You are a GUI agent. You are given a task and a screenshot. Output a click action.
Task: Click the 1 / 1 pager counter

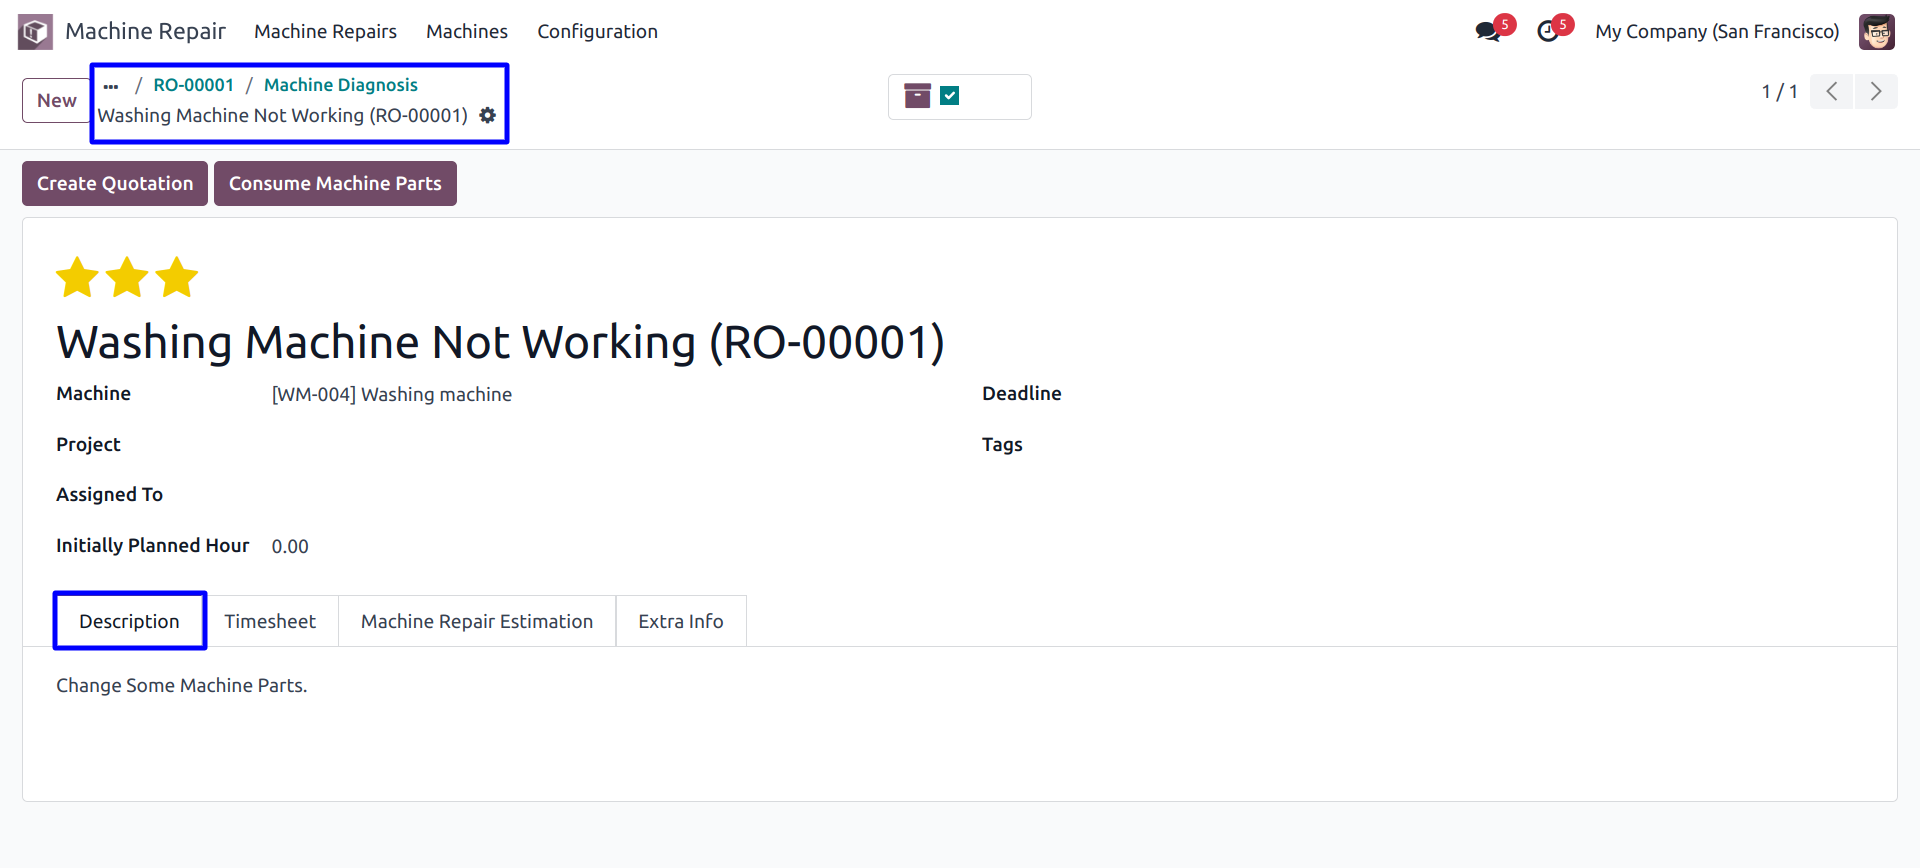tap(1779, 91)
